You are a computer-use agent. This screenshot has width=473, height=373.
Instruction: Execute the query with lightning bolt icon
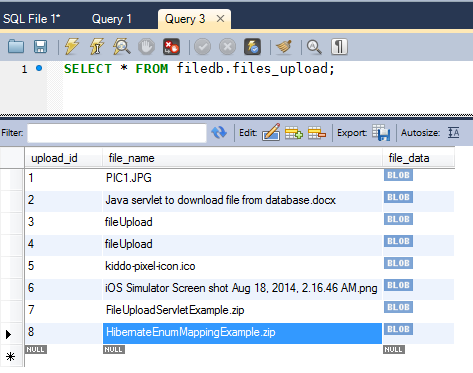[72, 47]
